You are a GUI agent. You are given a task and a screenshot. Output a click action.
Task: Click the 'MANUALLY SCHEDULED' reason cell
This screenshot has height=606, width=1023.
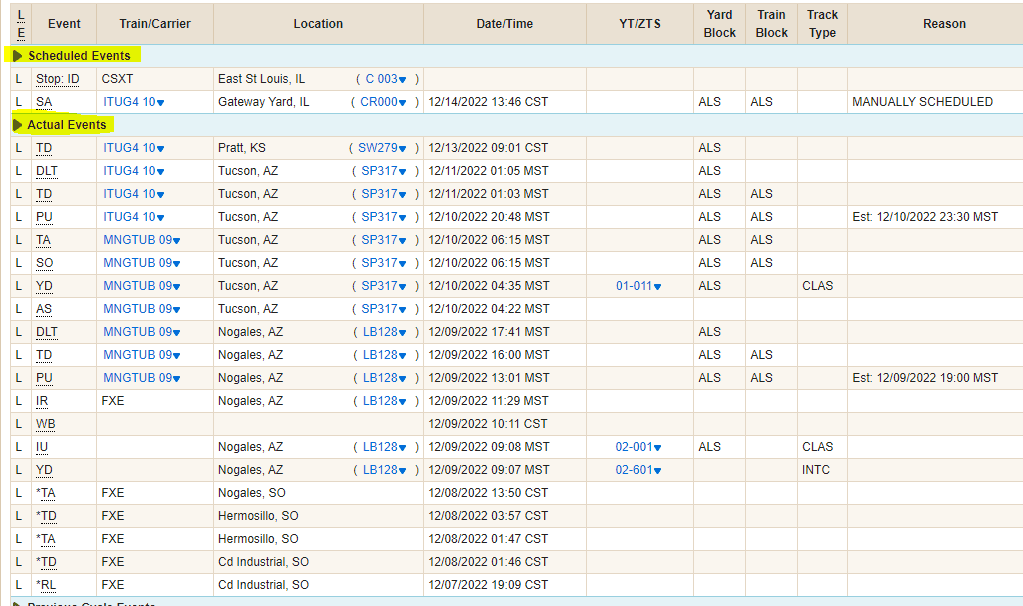pos(922,102)
